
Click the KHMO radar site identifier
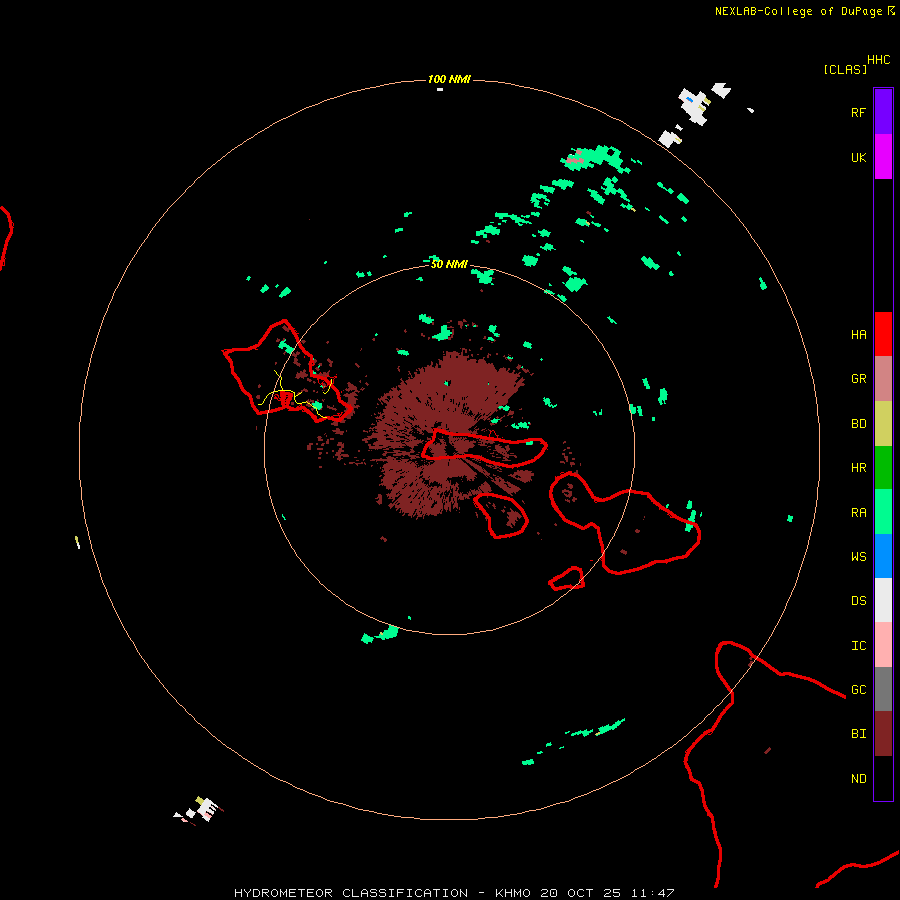tap(513, 893)
